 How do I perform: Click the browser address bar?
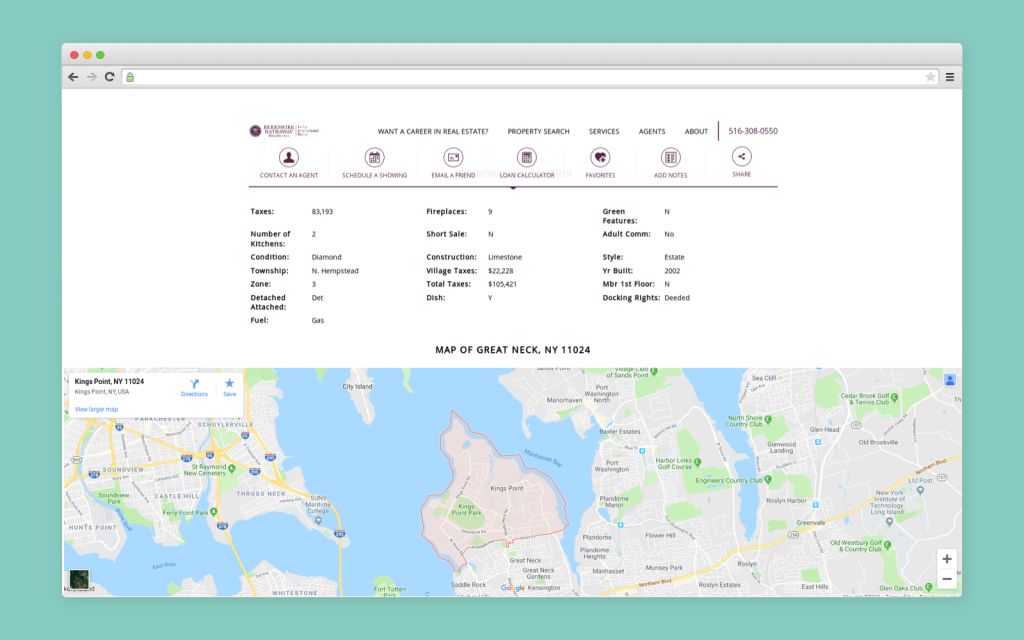[x=530, y=77]
